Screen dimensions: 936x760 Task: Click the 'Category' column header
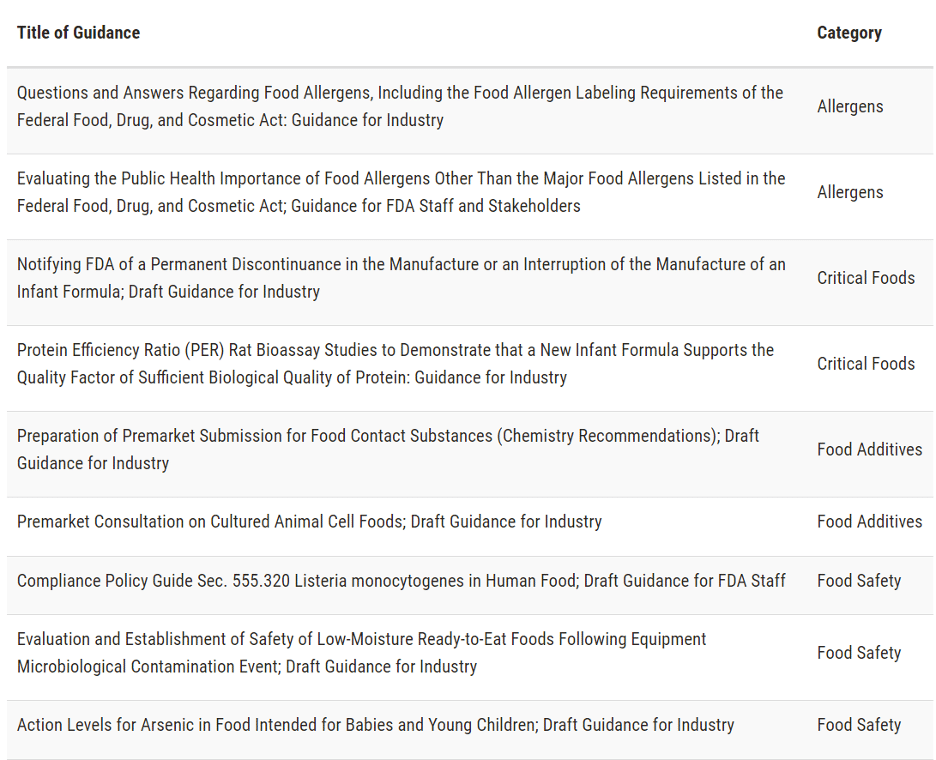pyautogui.click(x=849, y=33)
